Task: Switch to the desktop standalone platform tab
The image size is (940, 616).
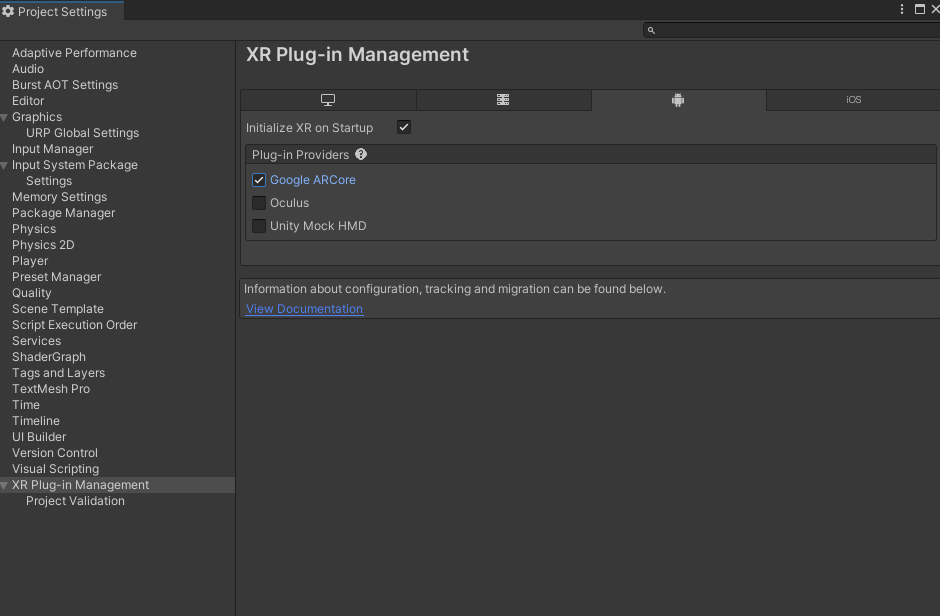Action: tap(328, 100)
